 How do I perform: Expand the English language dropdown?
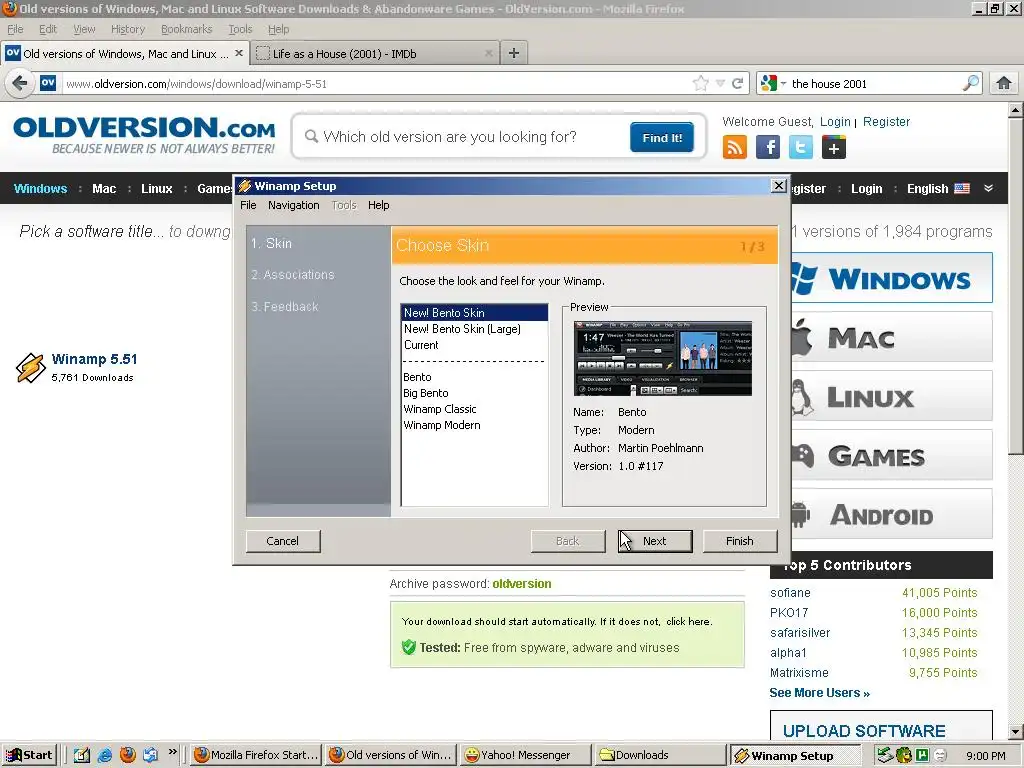pyautogui.click(x=988, y=188)
